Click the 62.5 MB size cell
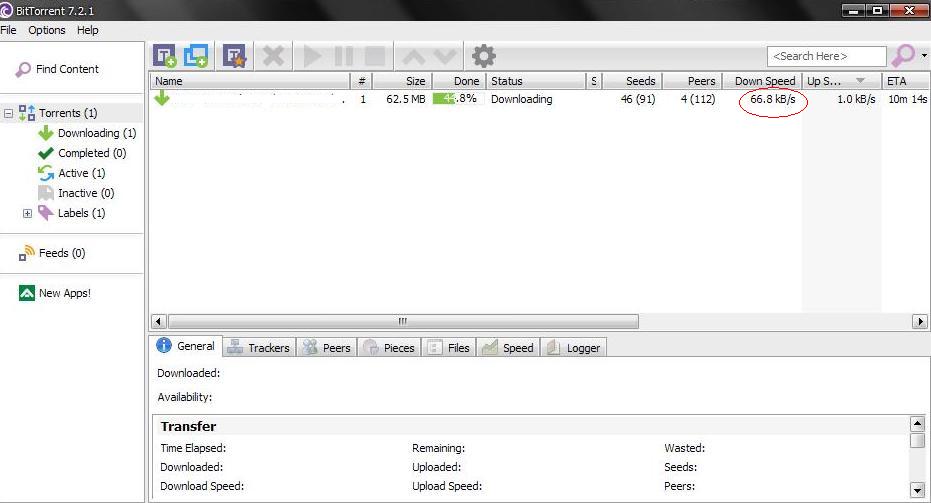Image resolution: width=931 pixels, height=503 pixels. point(406,99)
